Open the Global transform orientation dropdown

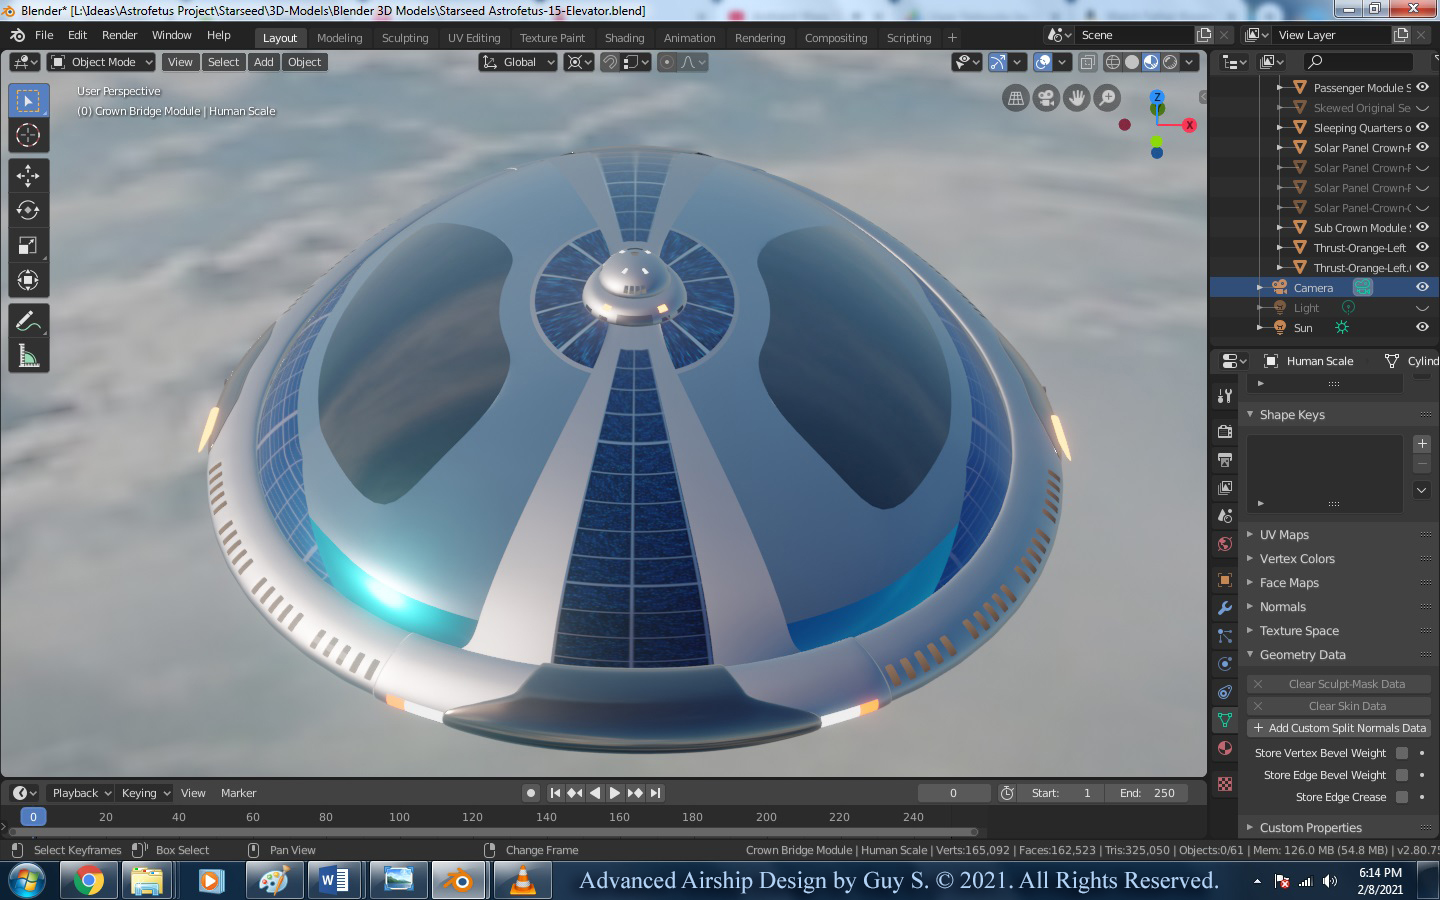518,62
